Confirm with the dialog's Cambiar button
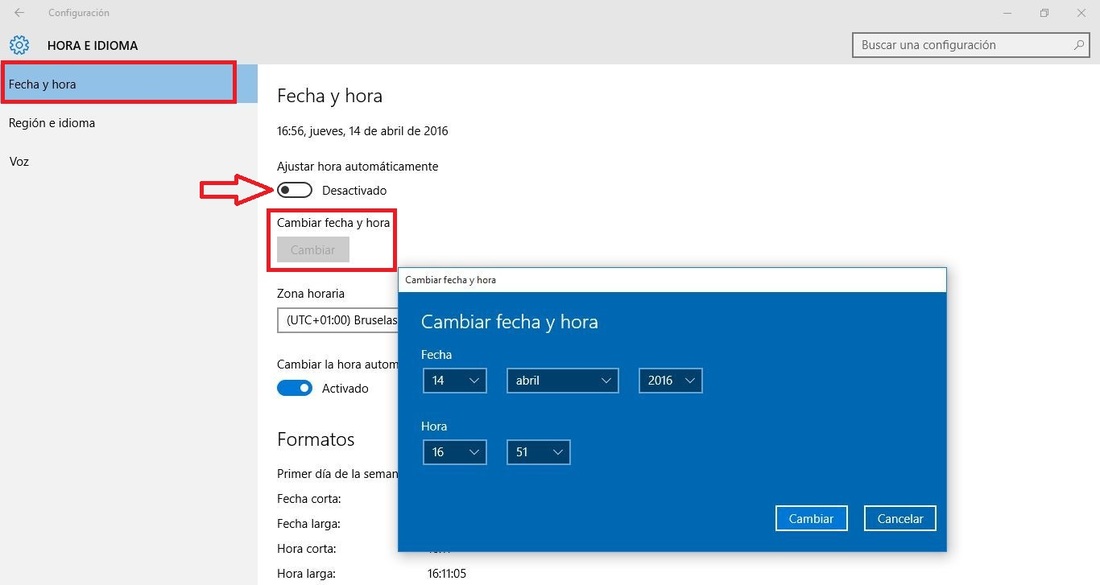 [811, 518]
